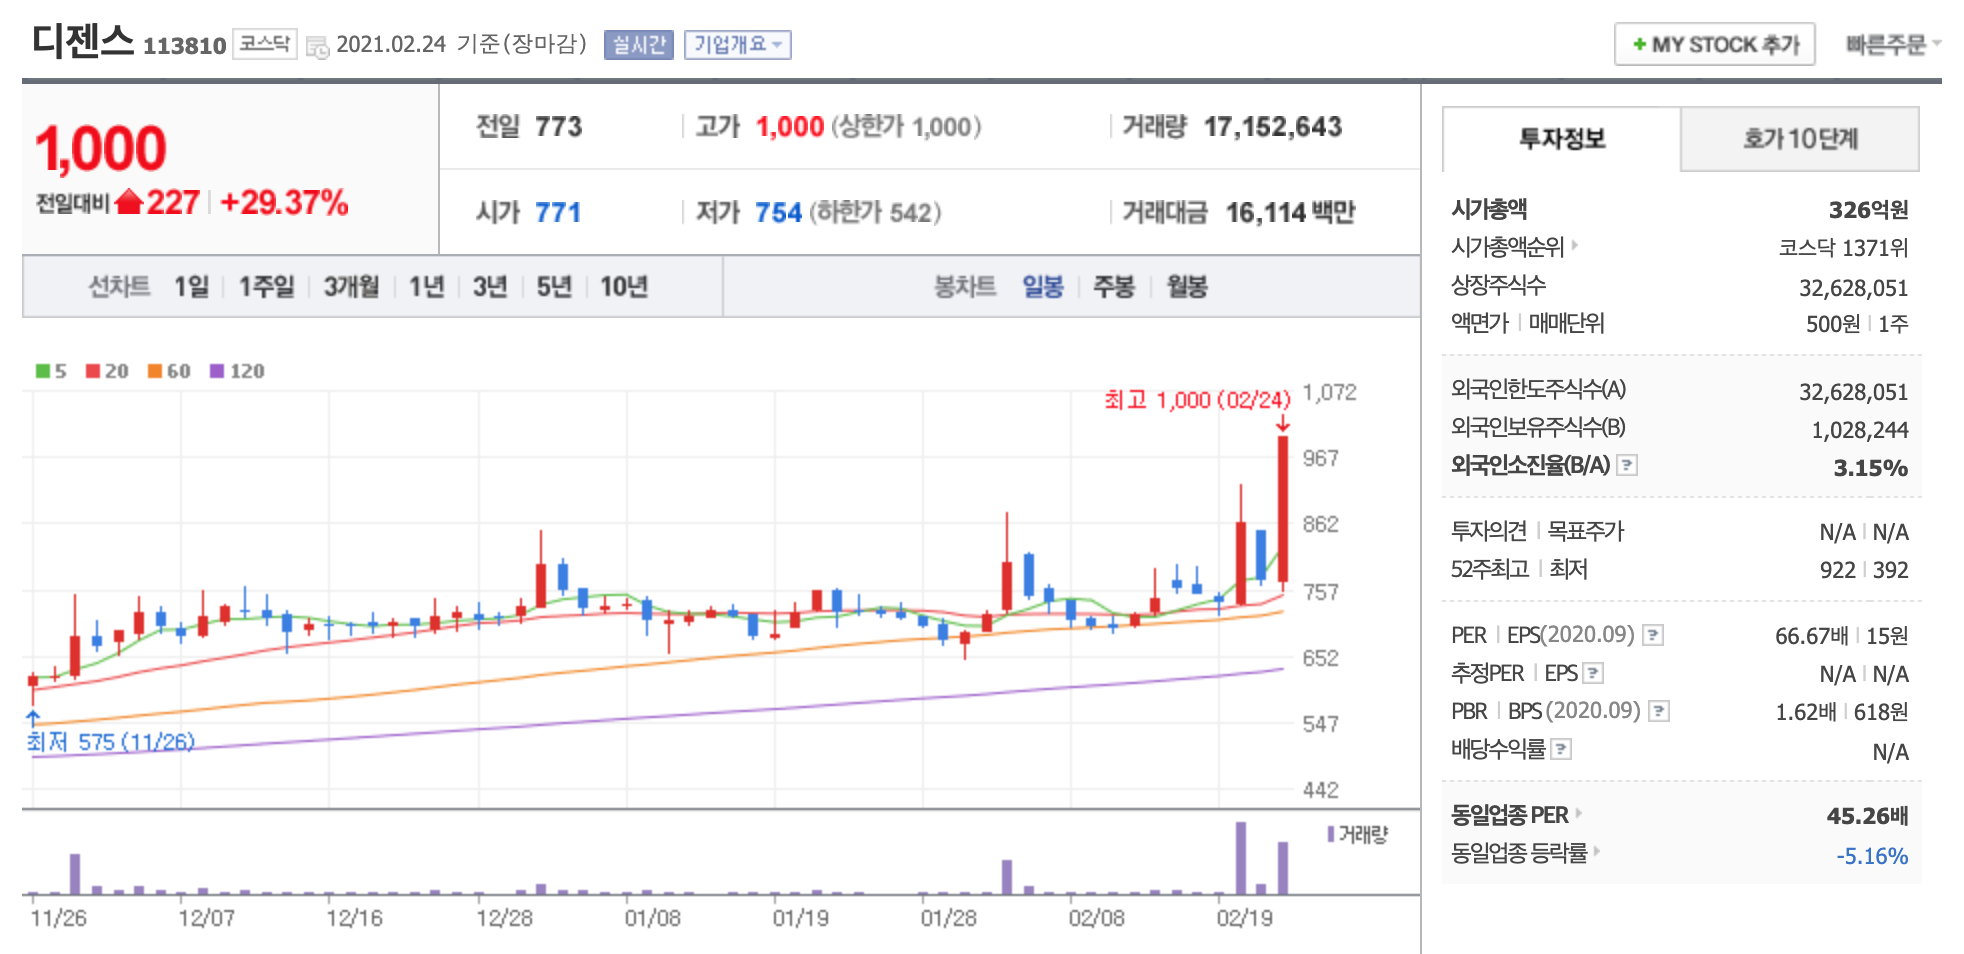Select the 1일 line chart

[191, 287]
